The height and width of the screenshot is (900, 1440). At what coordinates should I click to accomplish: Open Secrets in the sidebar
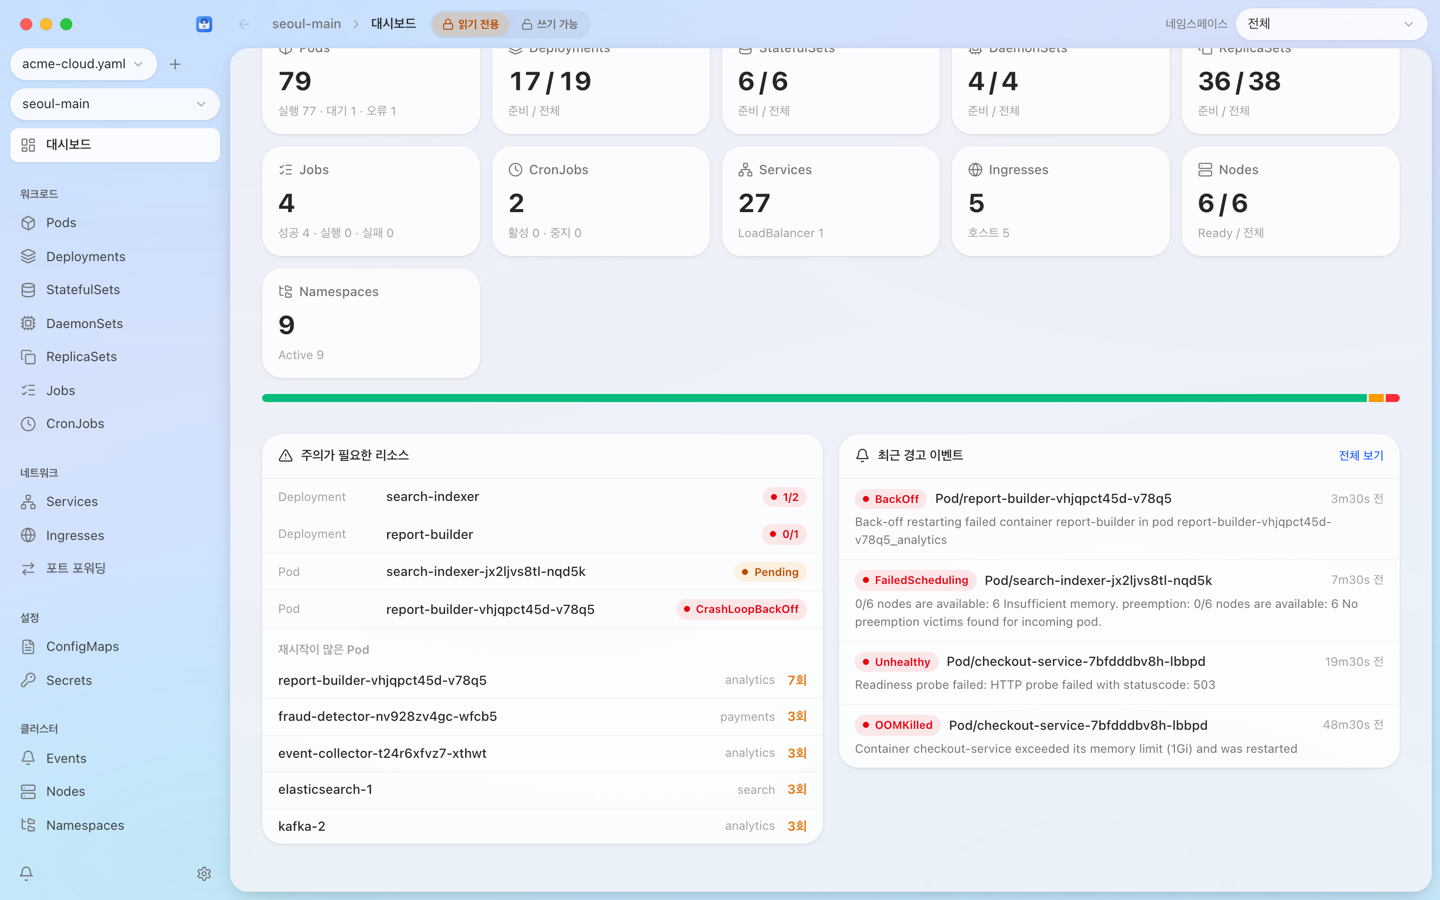click(115, 680)
